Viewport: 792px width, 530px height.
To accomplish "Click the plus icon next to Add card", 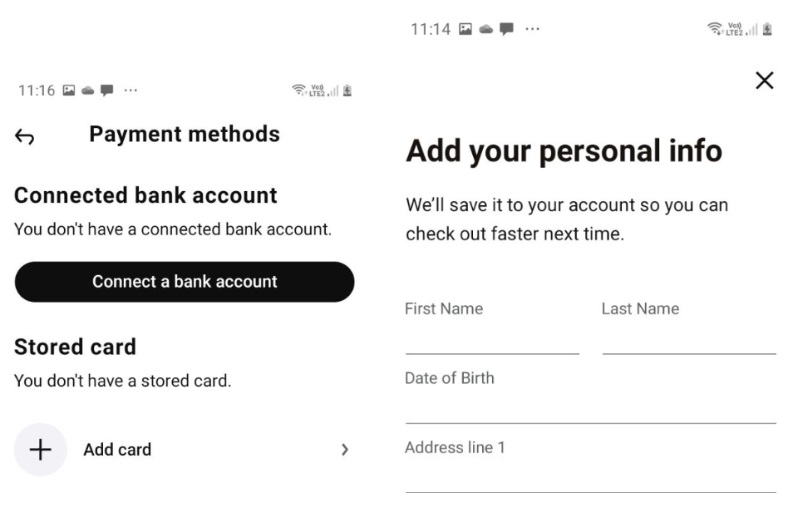I will pos(40,449).
